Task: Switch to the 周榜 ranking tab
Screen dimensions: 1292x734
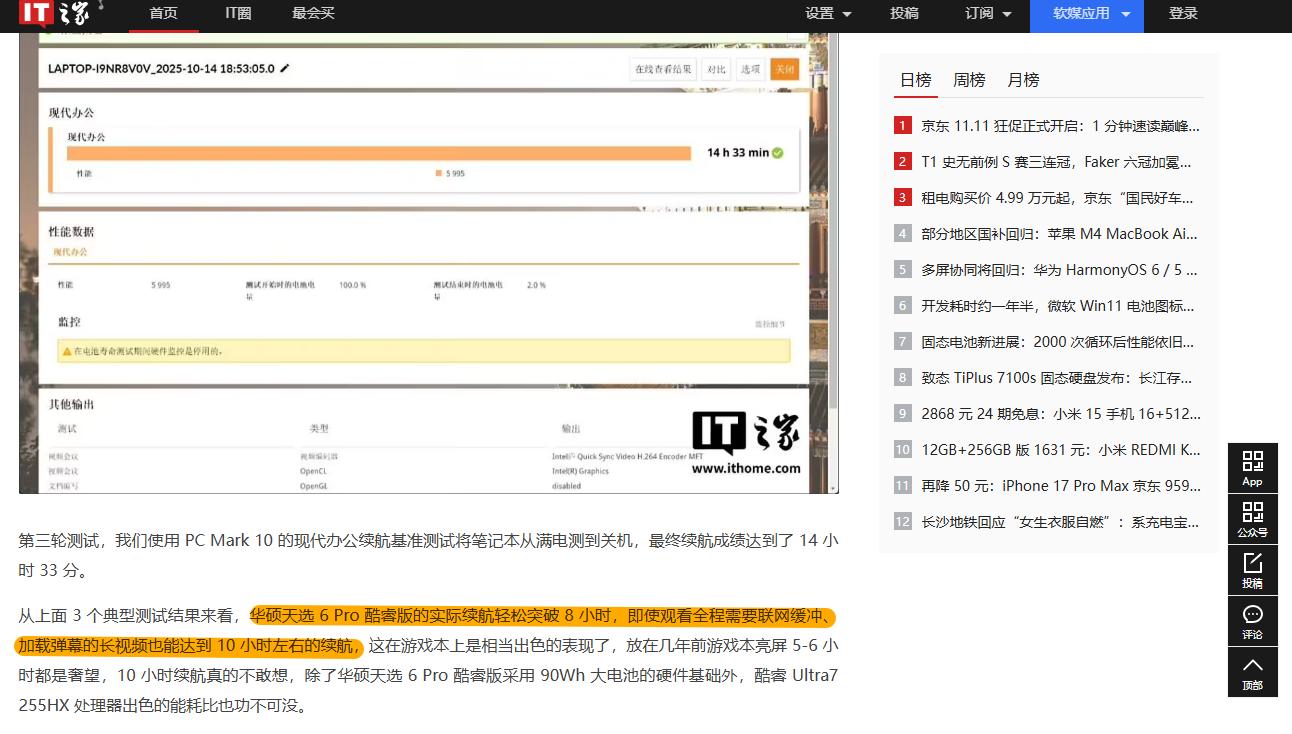Action: 969,80
